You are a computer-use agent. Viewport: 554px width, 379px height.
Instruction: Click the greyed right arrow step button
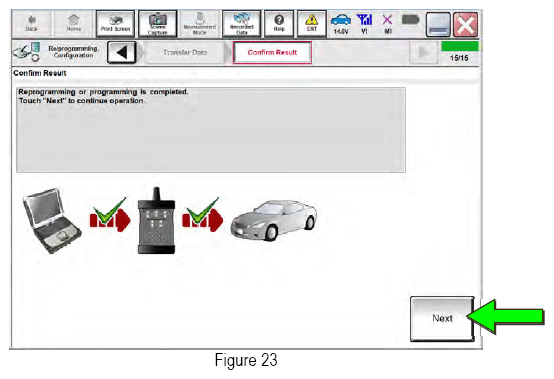click(423, 53)
